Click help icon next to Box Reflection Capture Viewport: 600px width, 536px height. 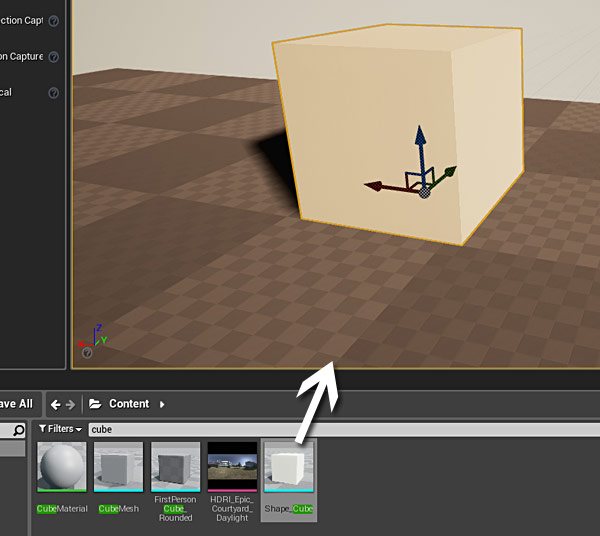[53, 21]
